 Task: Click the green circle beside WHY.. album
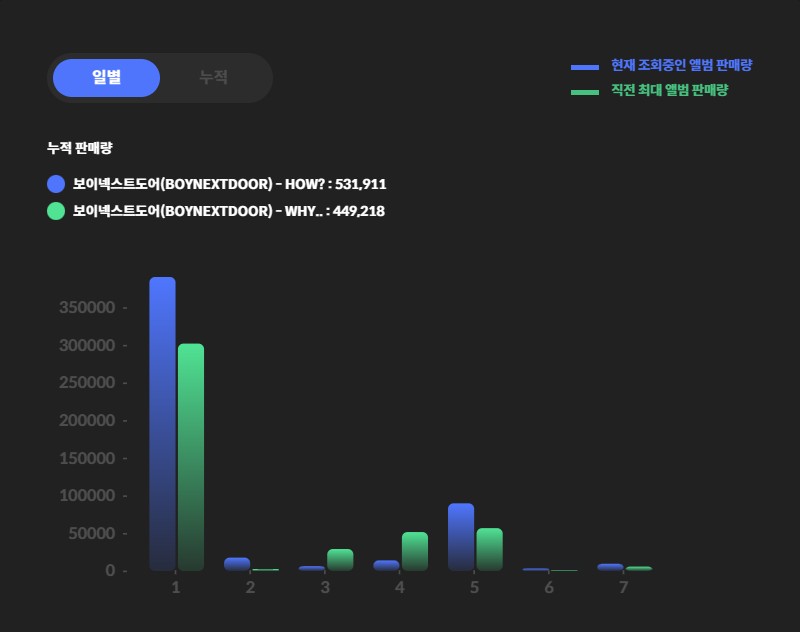coord(56,211)
